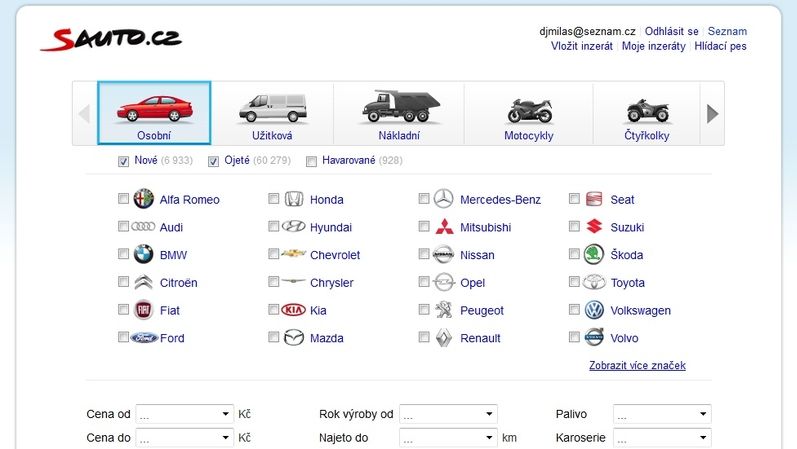Click the Fiat badge logo
Viewport: 797px width, 449px height.
click(143, 310)
